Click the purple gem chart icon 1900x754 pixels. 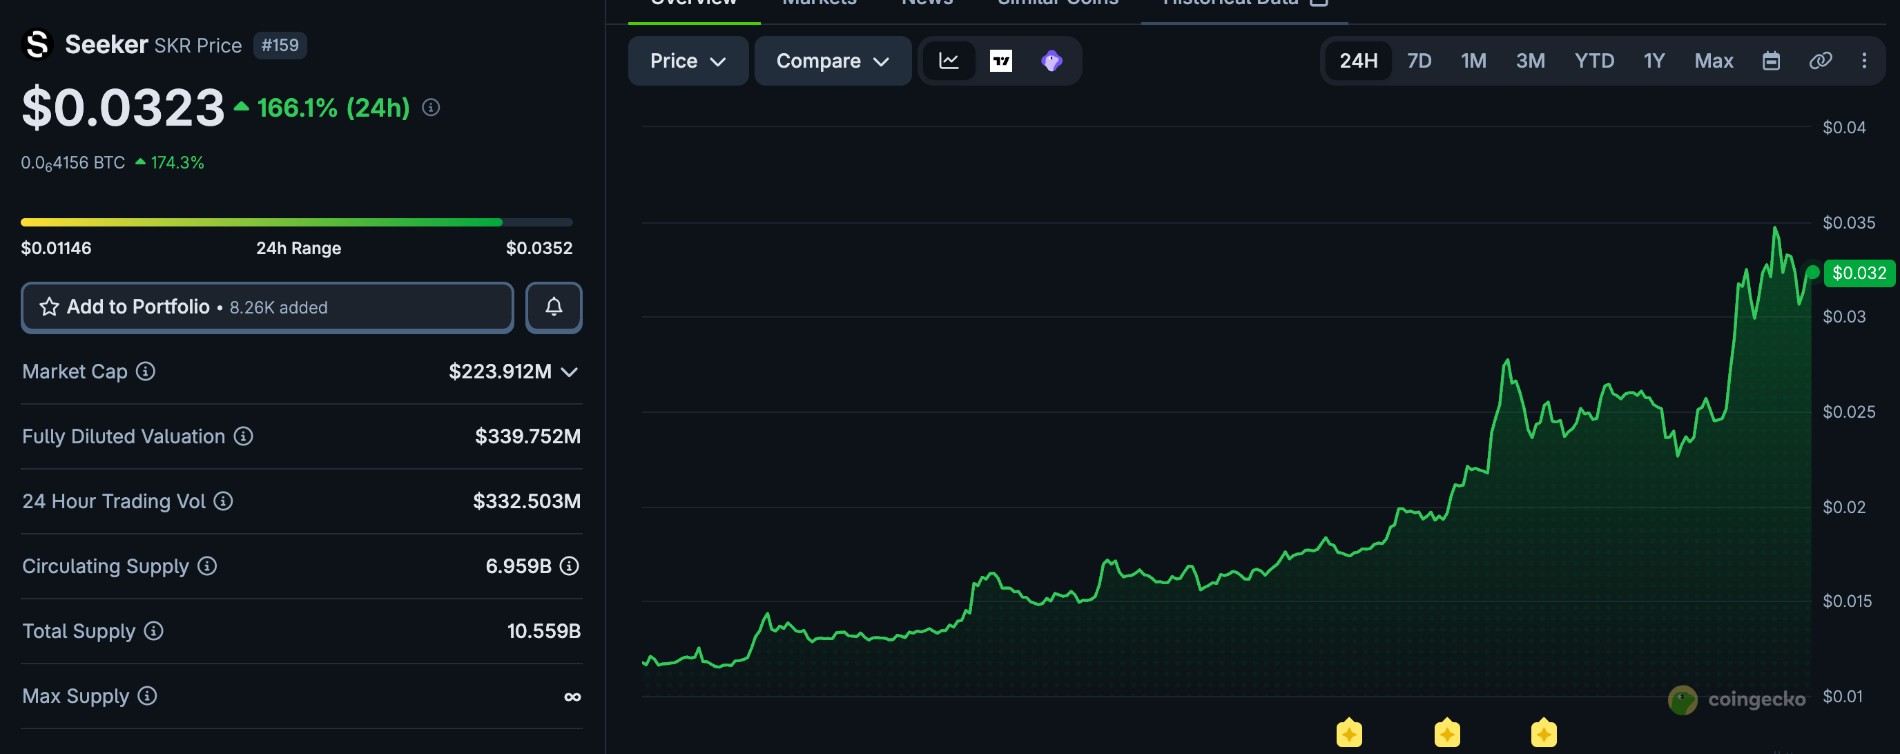[1051, 61]
